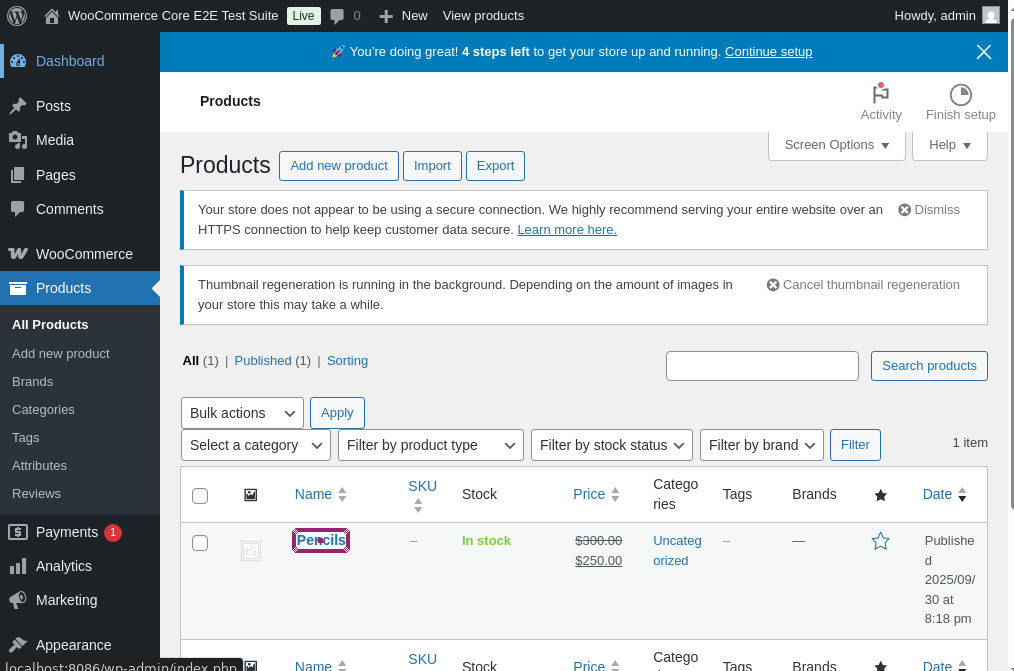Image resolution: width=1014 pixels, height=671 pixels.
Task: Click the Pencils product thumbnail placeholder
Action: click(x=251, y=551)
